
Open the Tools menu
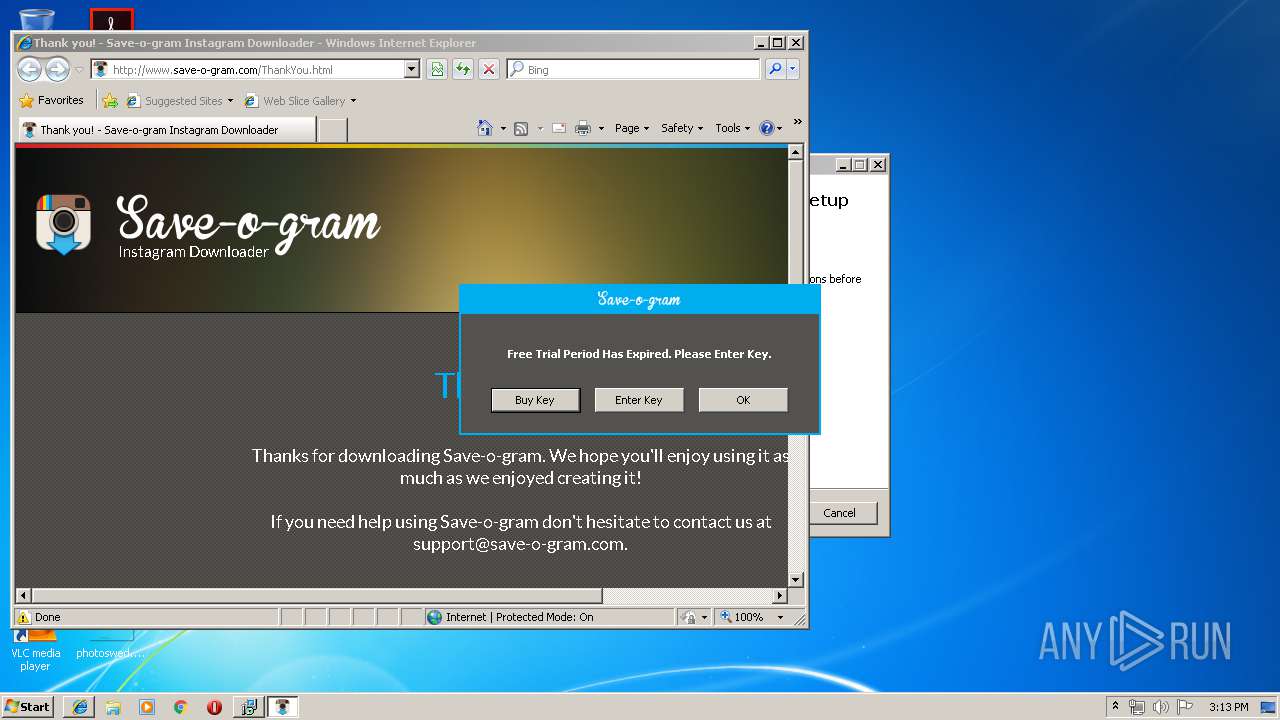(x=732, y=128)
